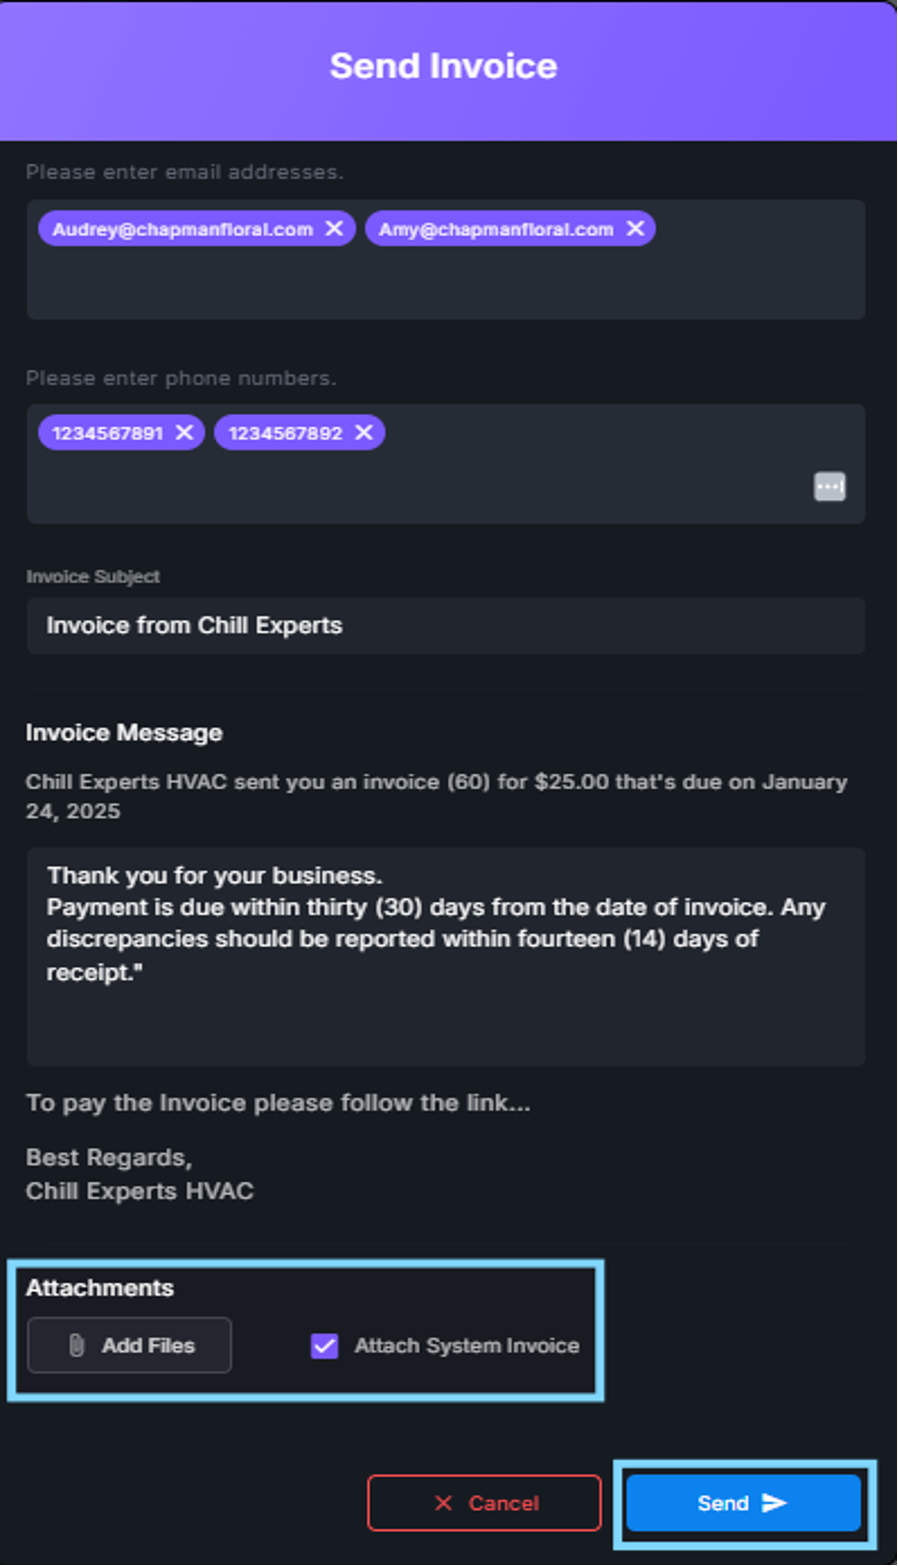Screen dimensions: 898x1566
Task: Remove Audrey@chapmanfloral.com email chip
Action: pyautogui.click(x=334, y=229)
